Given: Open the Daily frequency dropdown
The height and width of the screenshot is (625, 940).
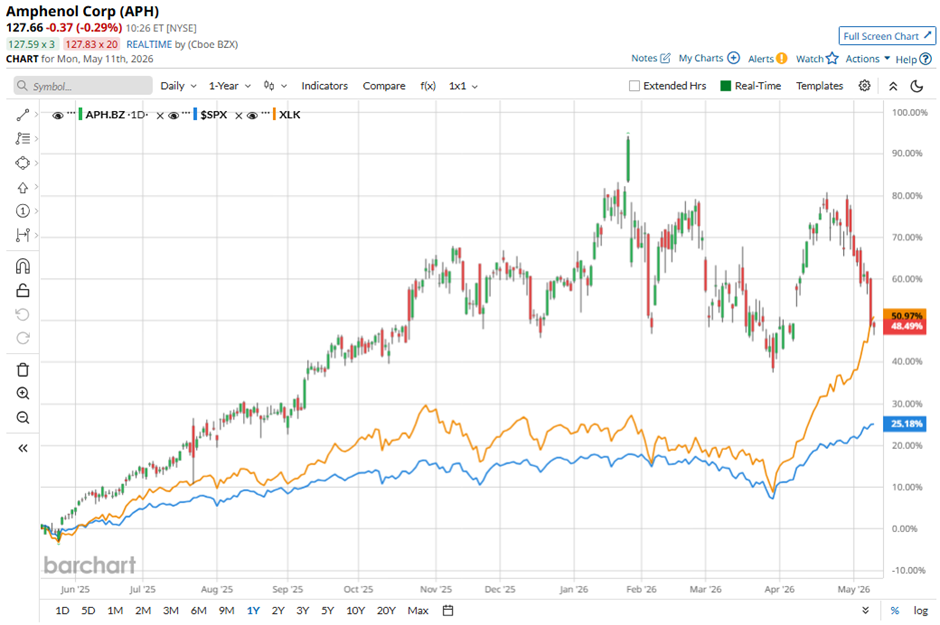Looking at the screenshot, I should 178,86.
